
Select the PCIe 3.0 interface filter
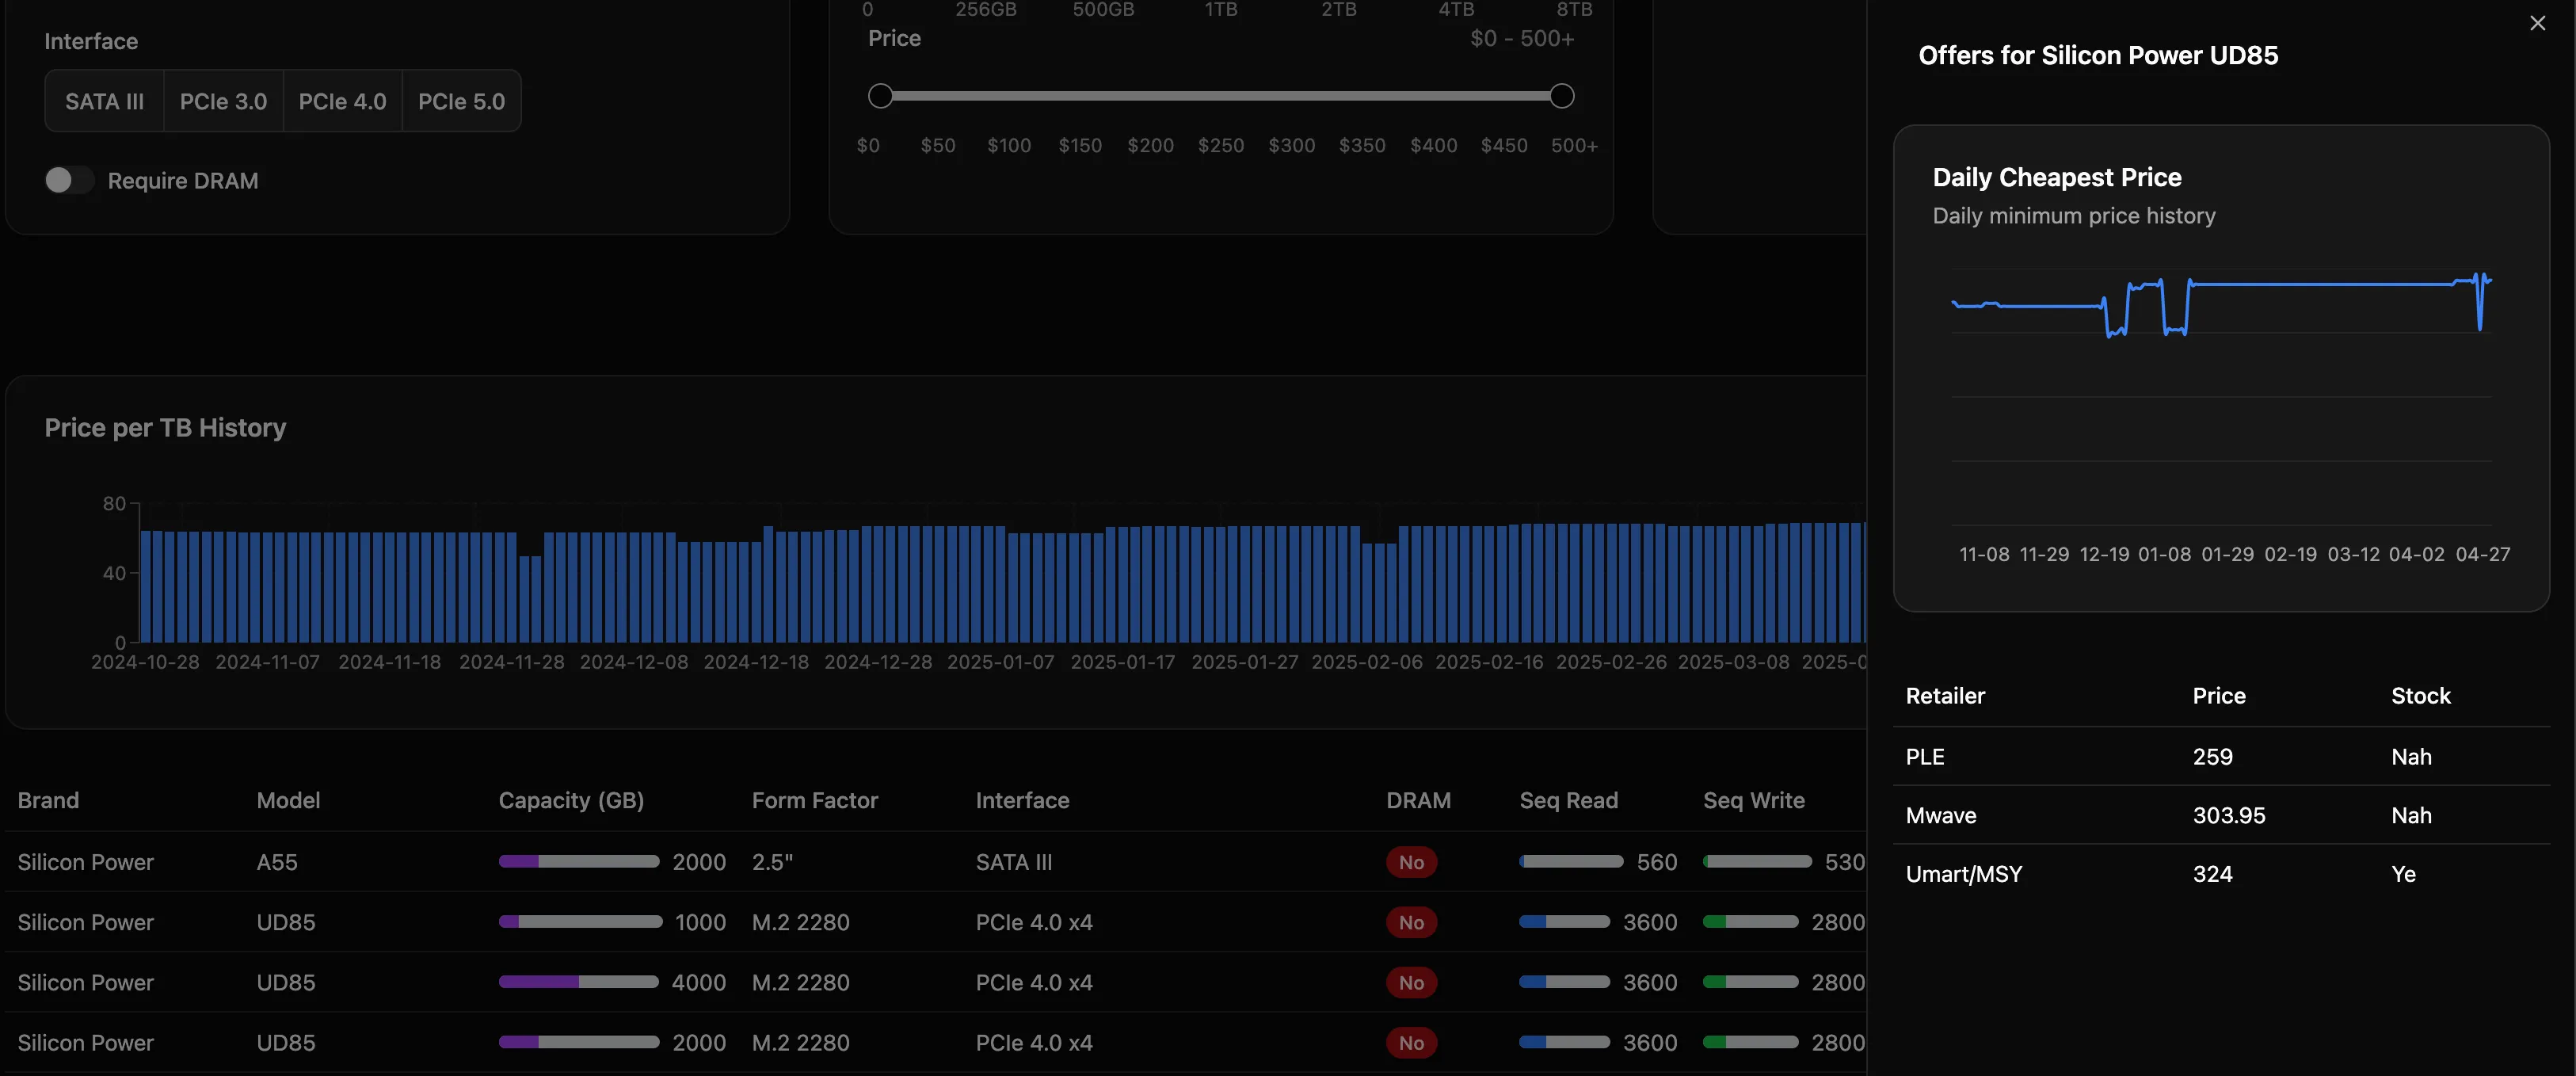223,101
